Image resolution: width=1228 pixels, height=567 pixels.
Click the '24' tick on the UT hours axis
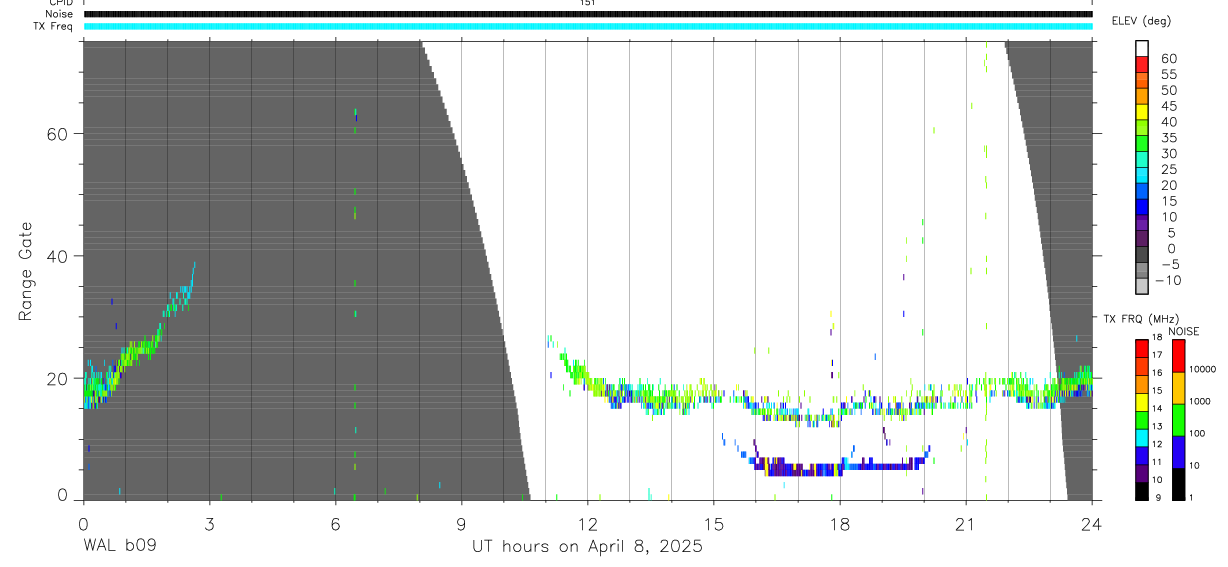[1092, 522]
